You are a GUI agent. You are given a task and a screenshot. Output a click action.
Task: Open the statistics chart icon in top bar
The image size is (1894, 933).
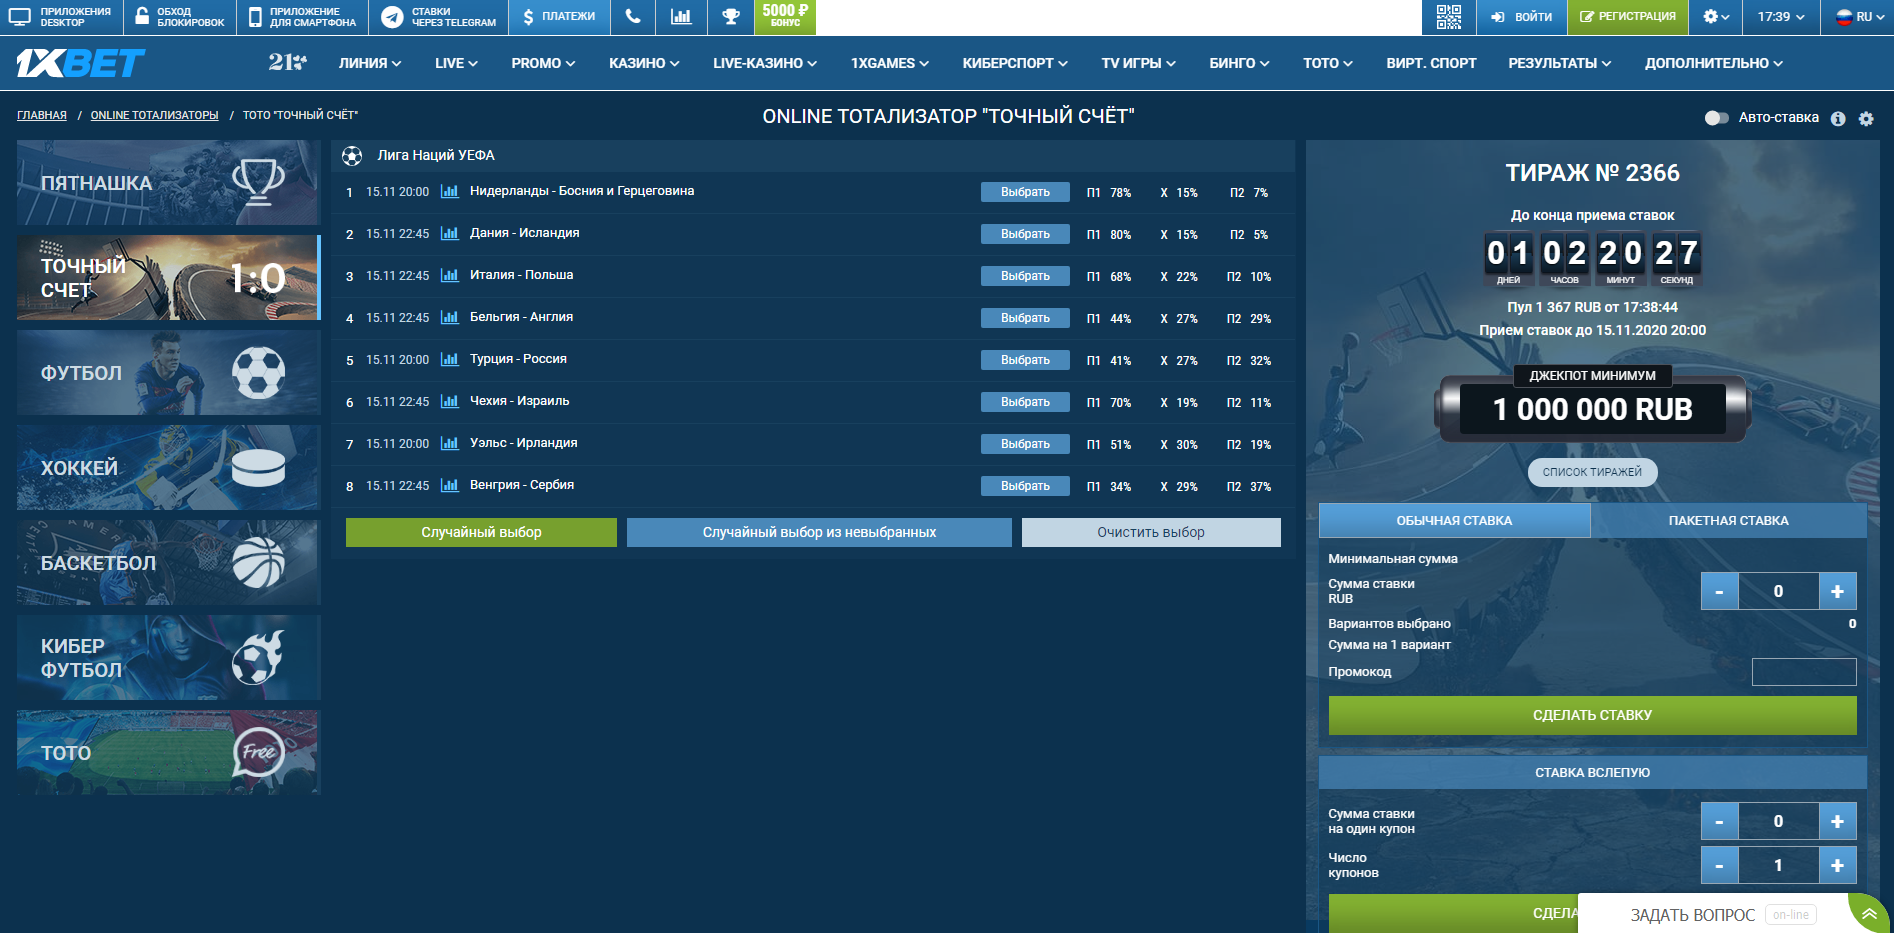click(681, 17)
